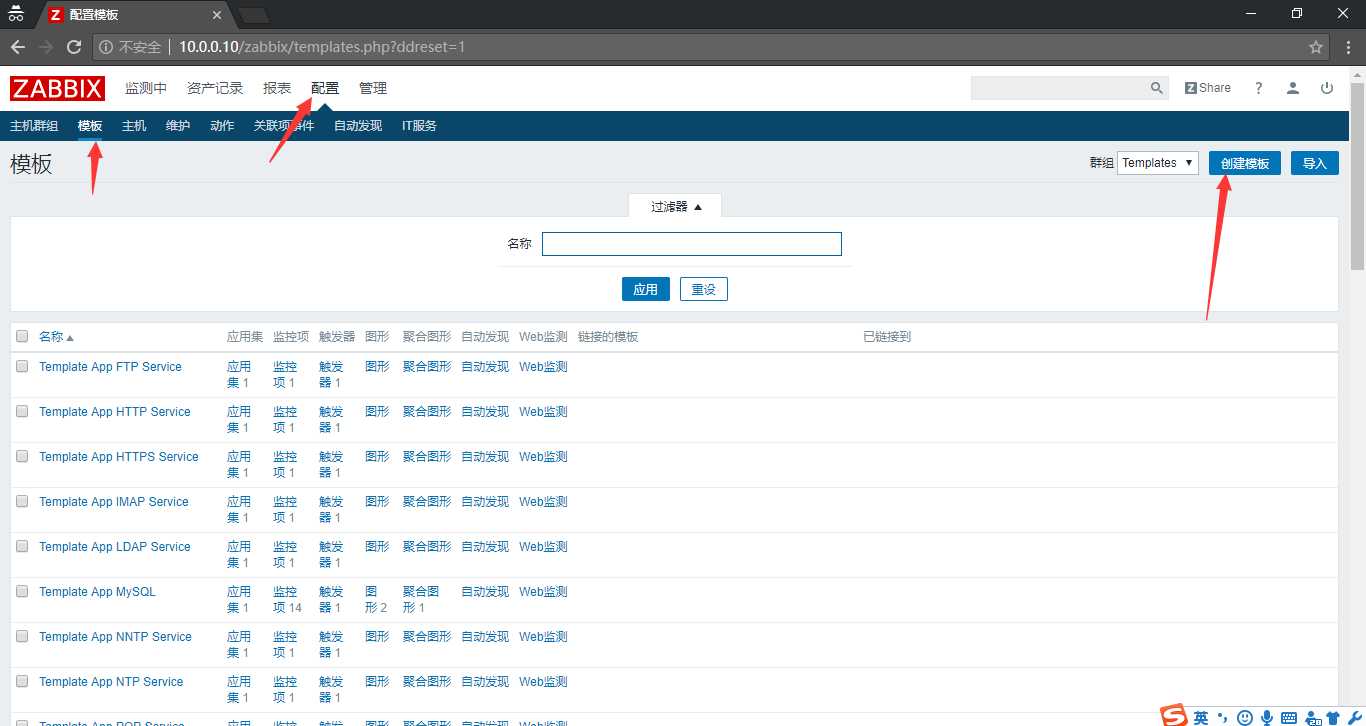Check the Template App HTTP Service box

tap(22, 412)
